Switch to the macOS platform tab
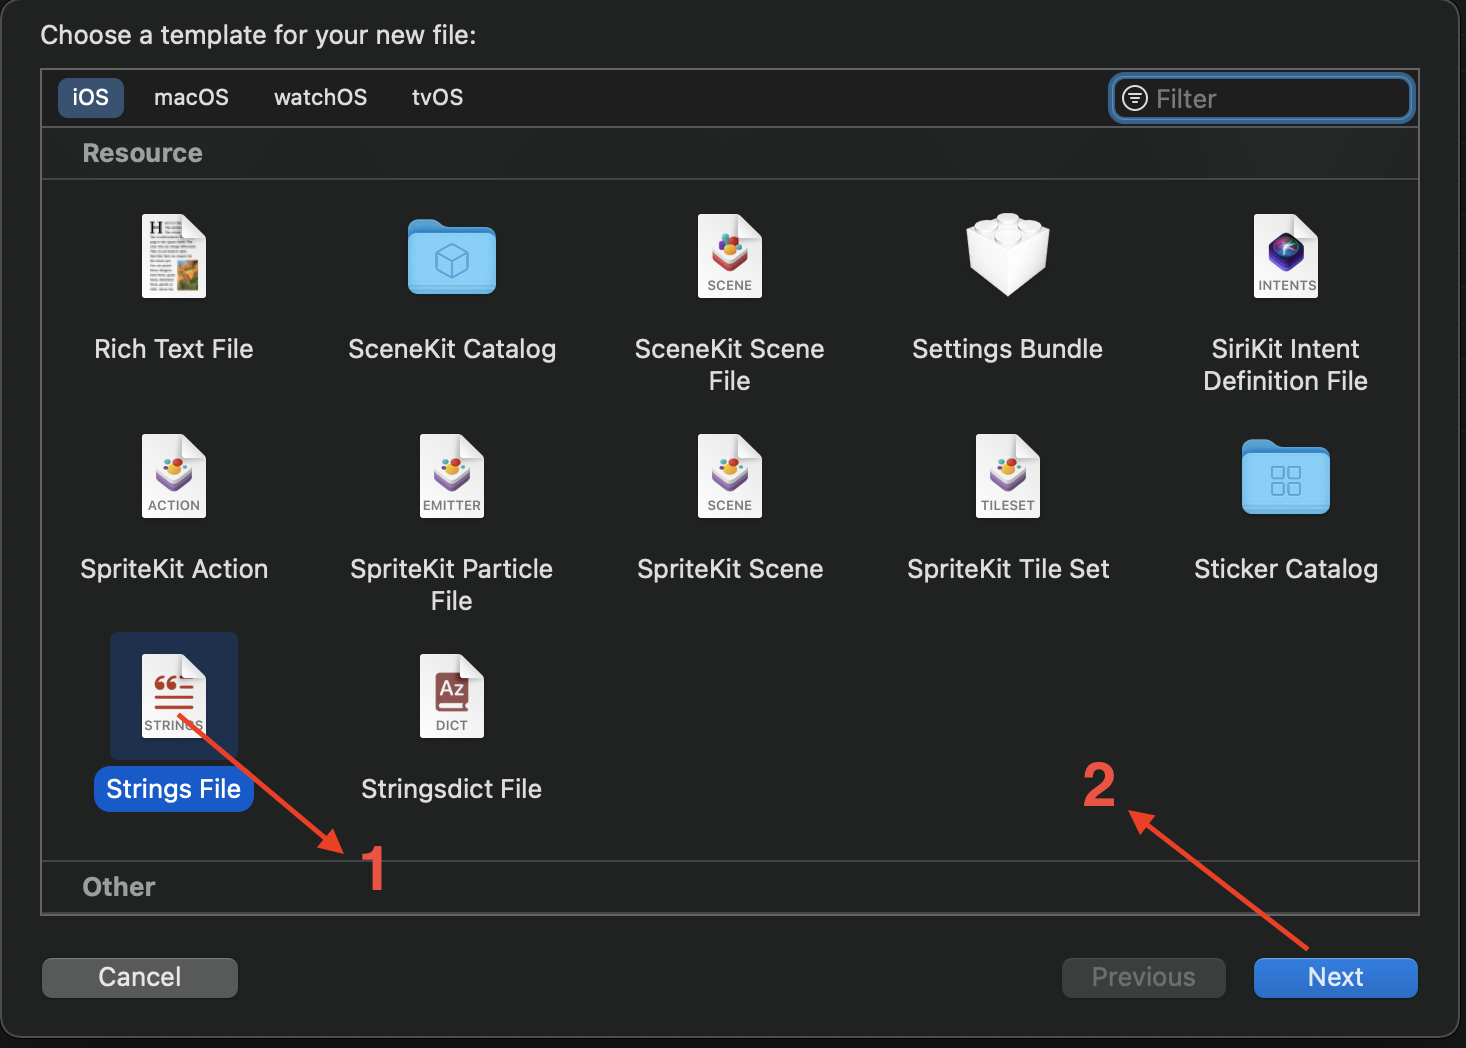 [x=191, y=98]
